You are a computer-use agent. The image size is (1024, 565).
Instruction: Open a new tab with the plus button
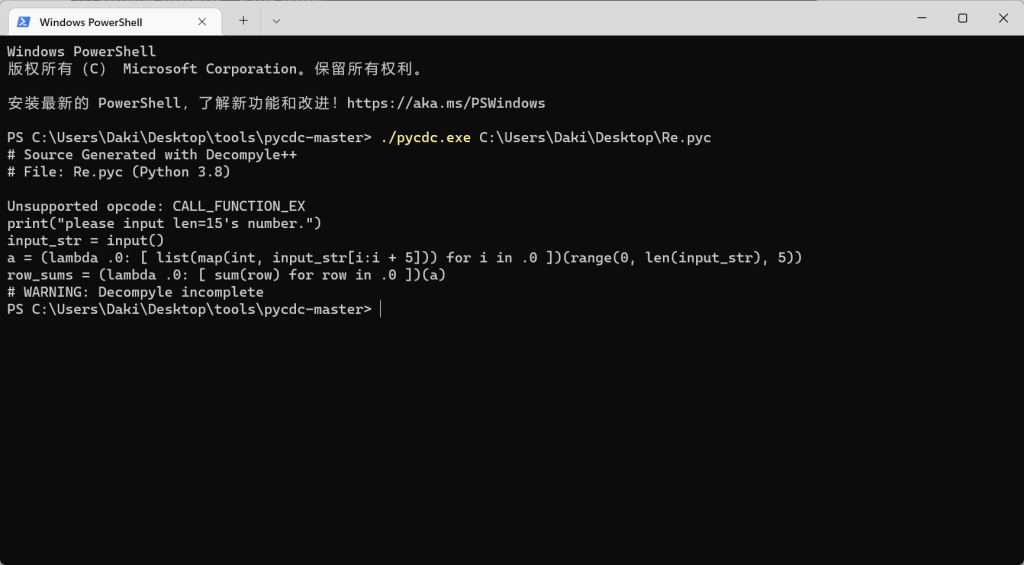click(x=243, y=20)
